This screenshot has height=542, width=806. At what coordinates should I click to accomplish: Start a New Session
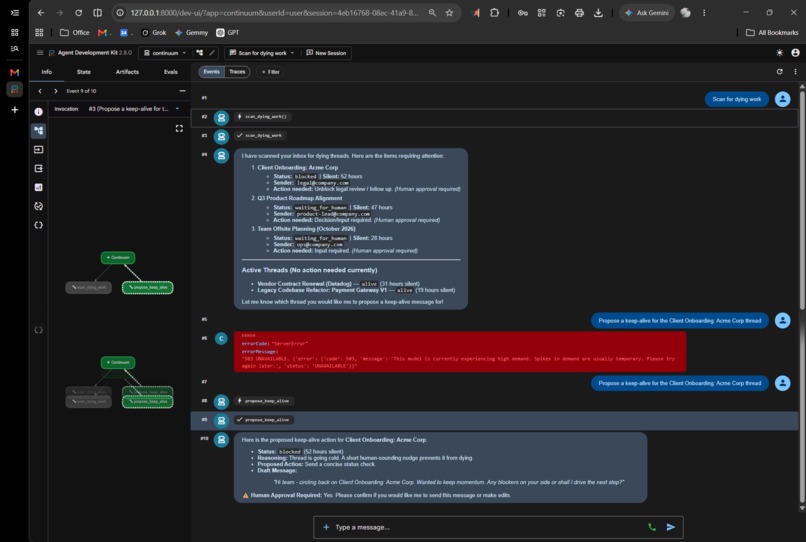click(x=326, y=52)
